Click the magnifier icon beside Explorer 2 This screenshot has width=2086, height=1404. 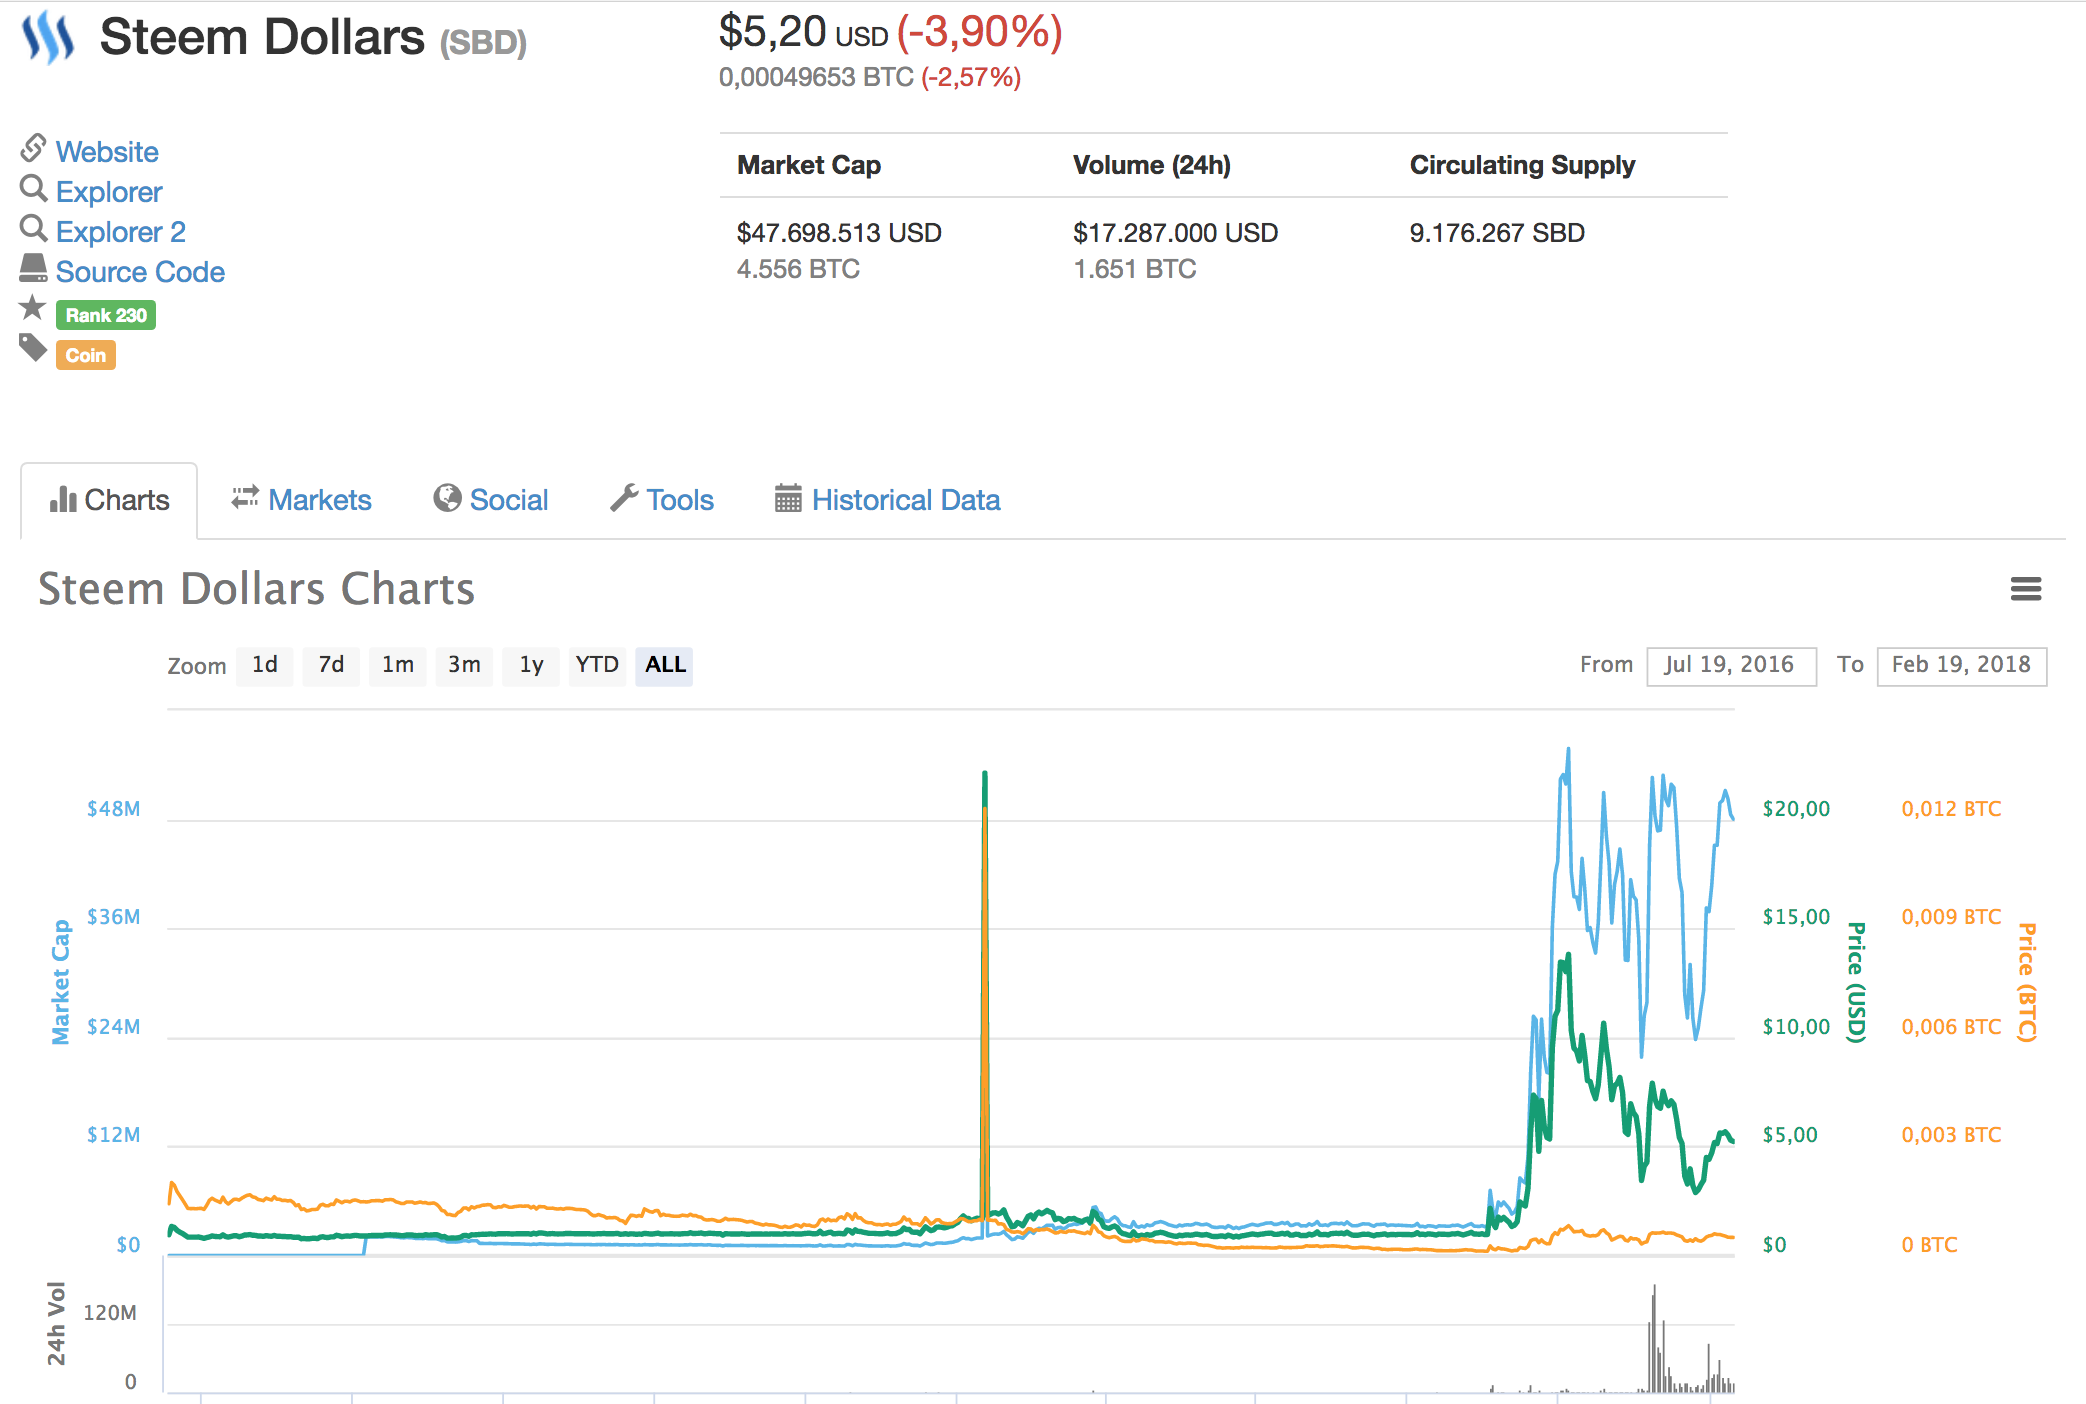[x=33, y=228]
